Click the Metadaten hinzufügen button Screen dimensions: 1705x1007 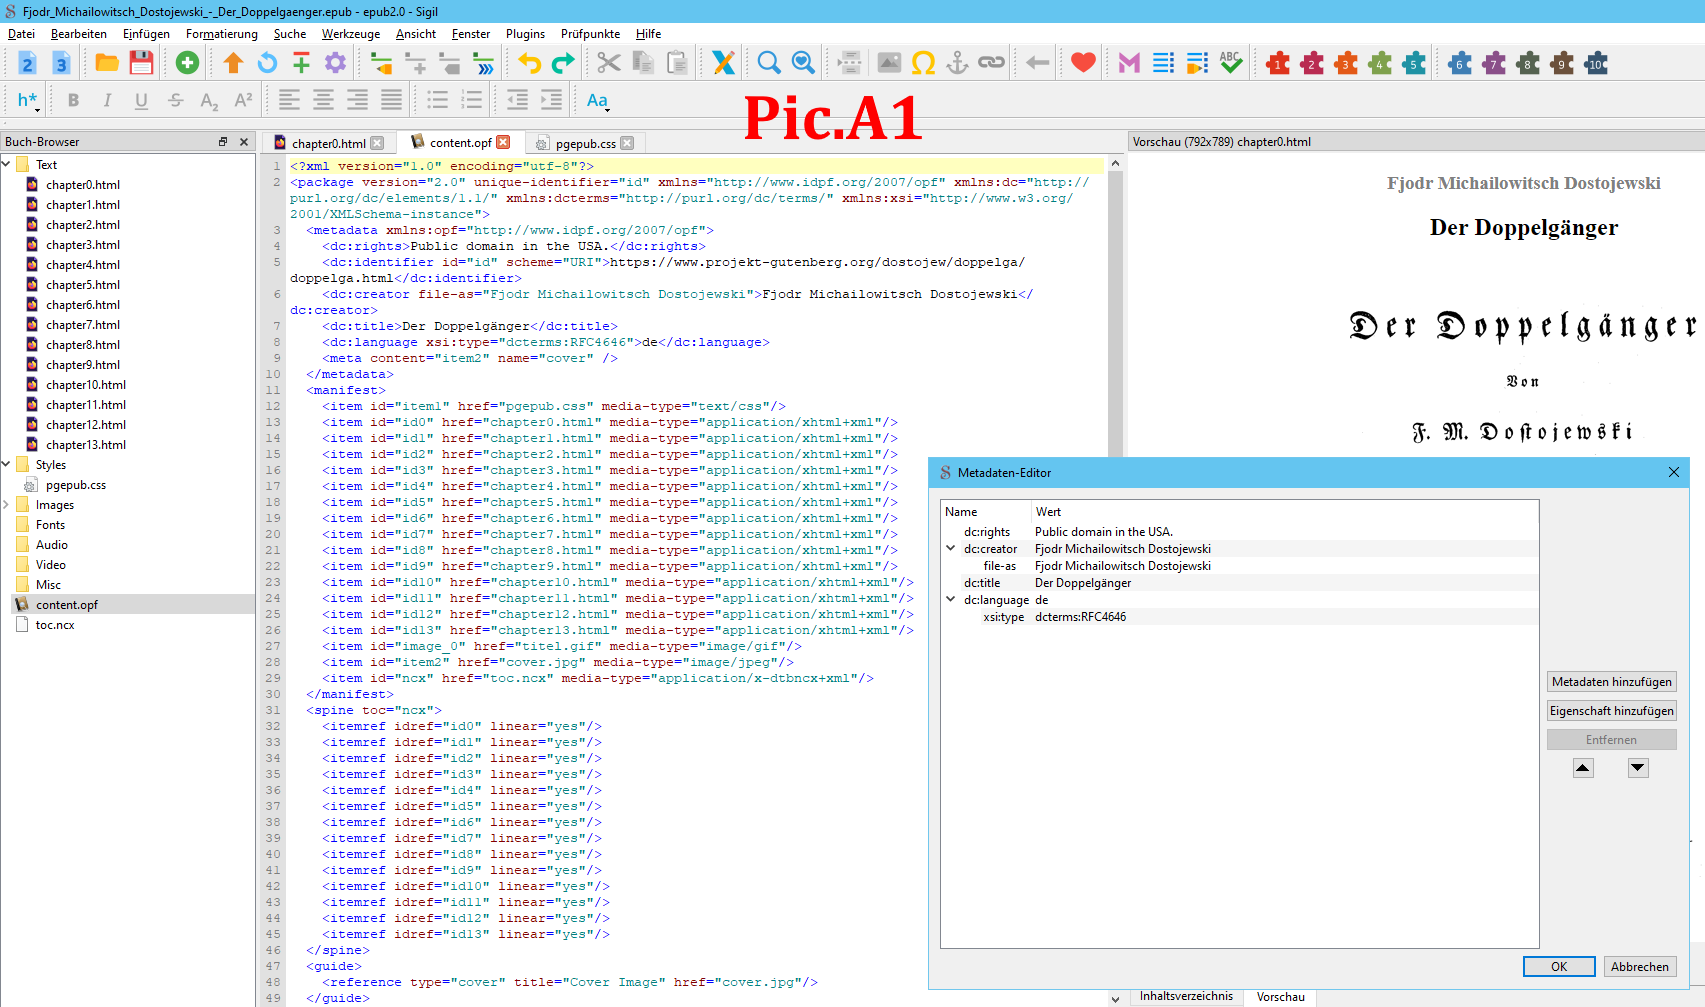(1611, 682)
